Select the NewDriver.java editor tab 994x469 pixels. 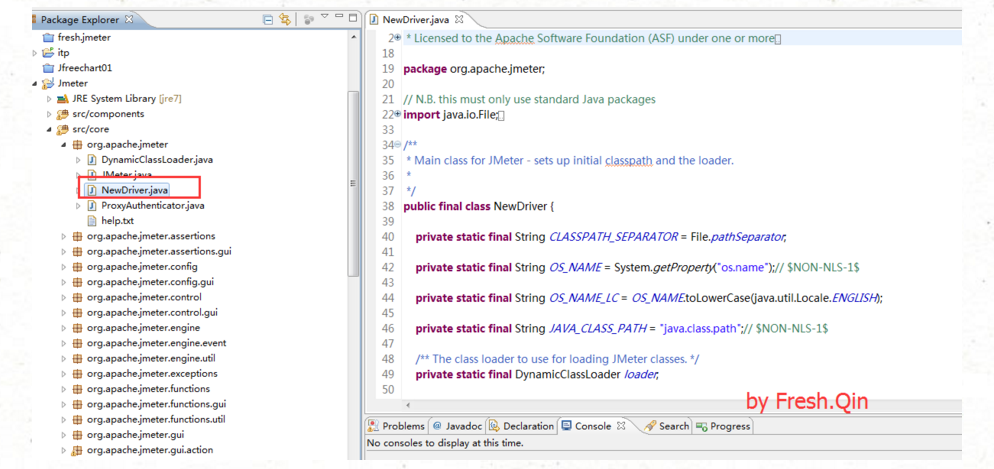pos(416,20)
